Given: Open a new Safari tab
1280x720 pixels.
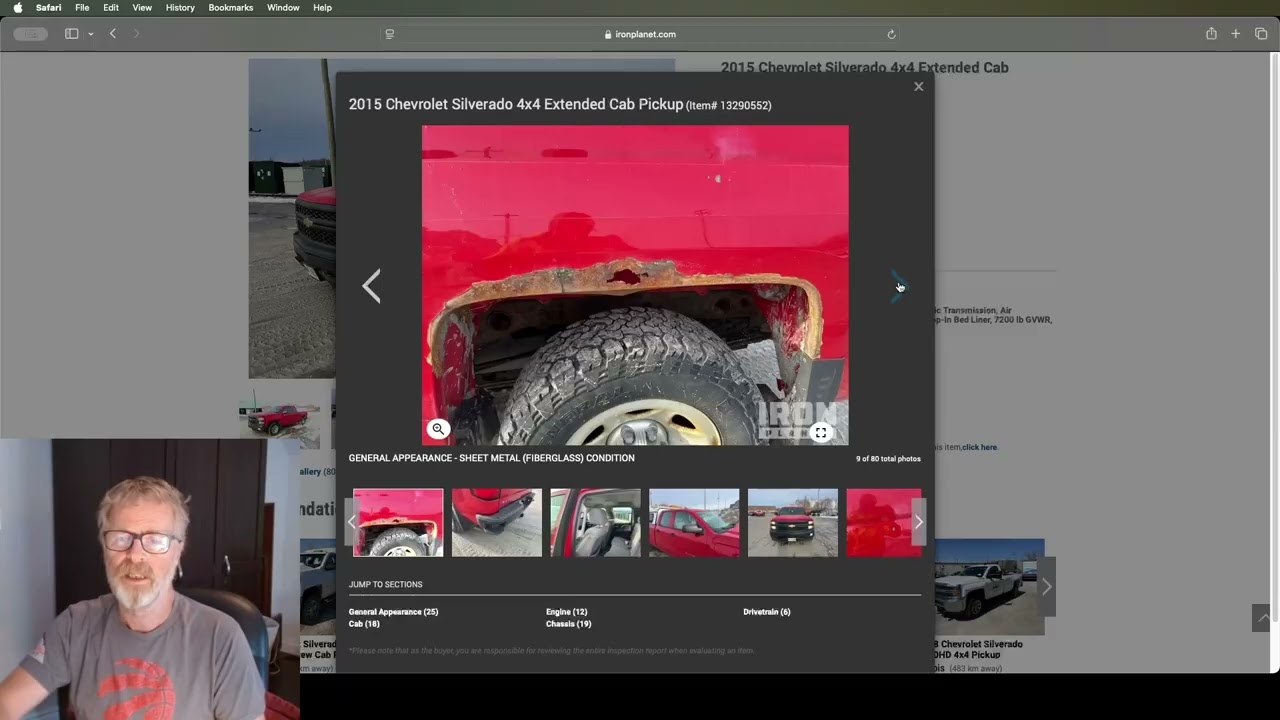Looking at the screenshot, I should [x=1236, y=34].
